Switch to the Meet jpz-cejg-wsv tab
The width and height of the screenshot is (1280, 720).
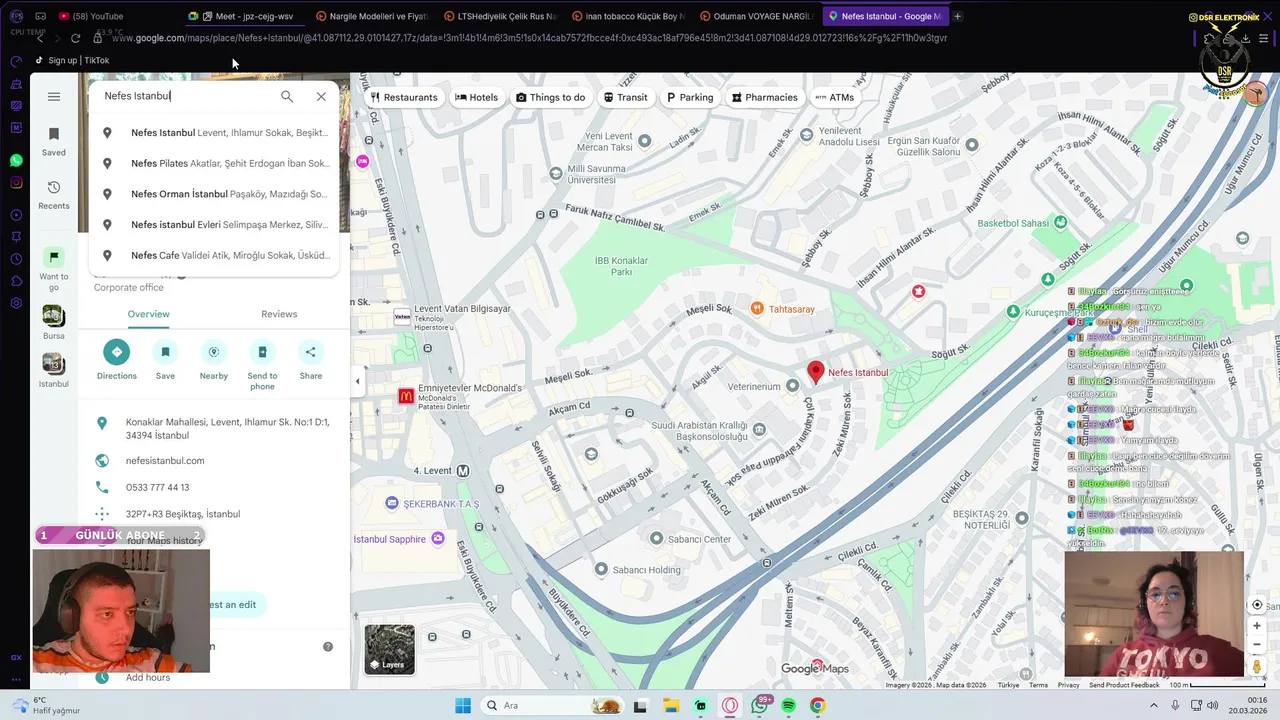point(247,16)
